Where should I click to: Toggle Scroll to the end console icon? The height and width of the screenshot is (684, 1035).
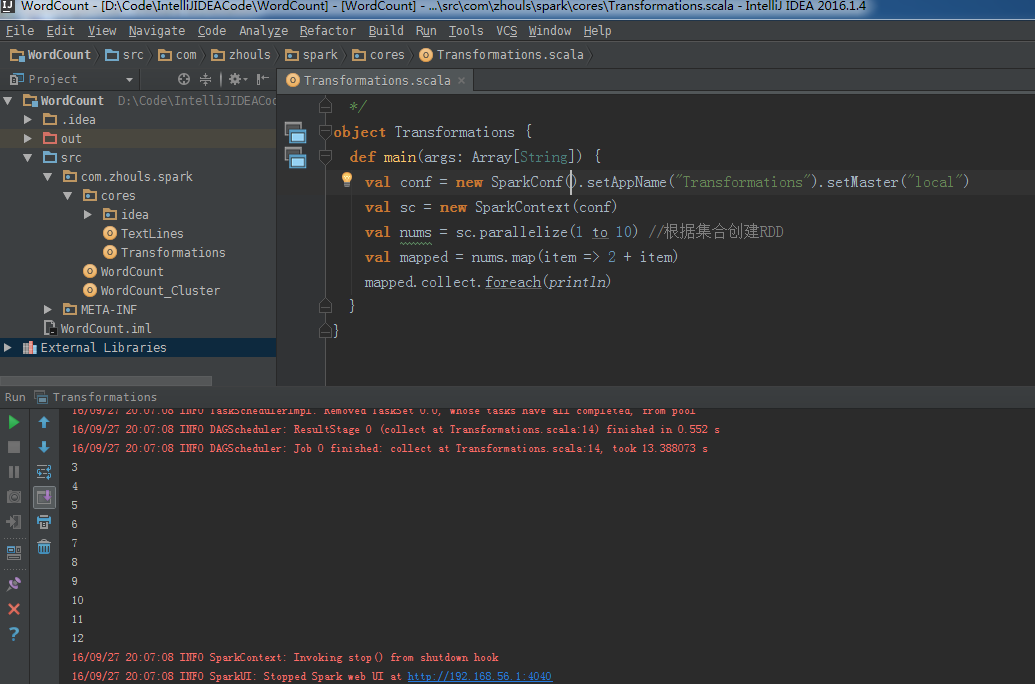click(x=44, y=497)
